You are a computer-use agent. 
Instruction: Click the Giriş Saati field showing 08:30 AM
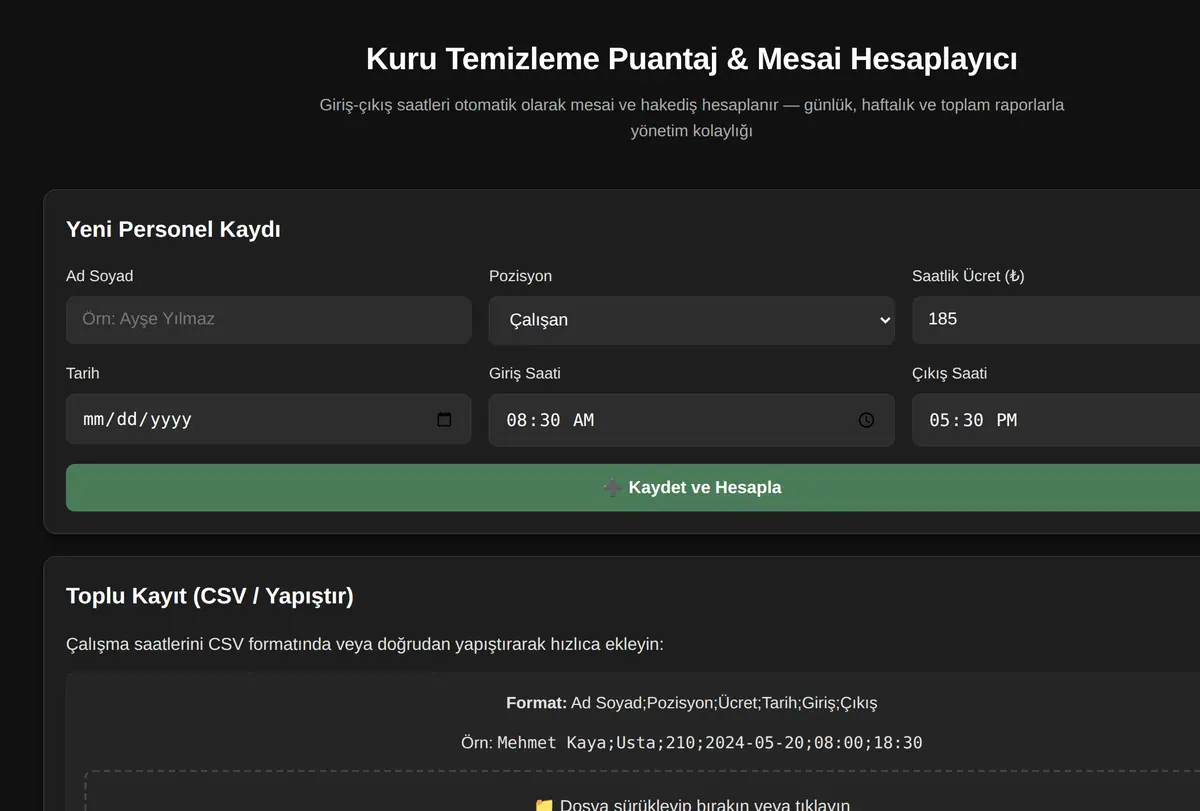point(691,420)
